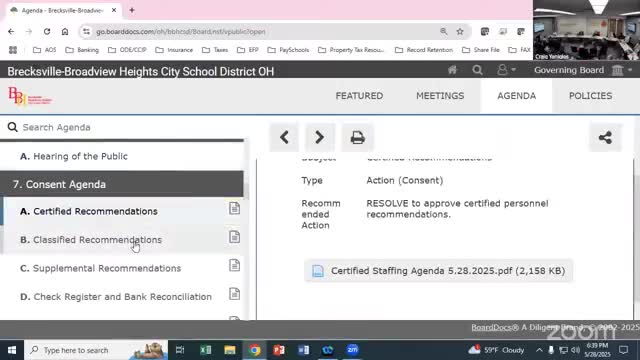Reload the page in browser
Image resolution: width=640 pixels, height=360 pixels.
point(47,31)
